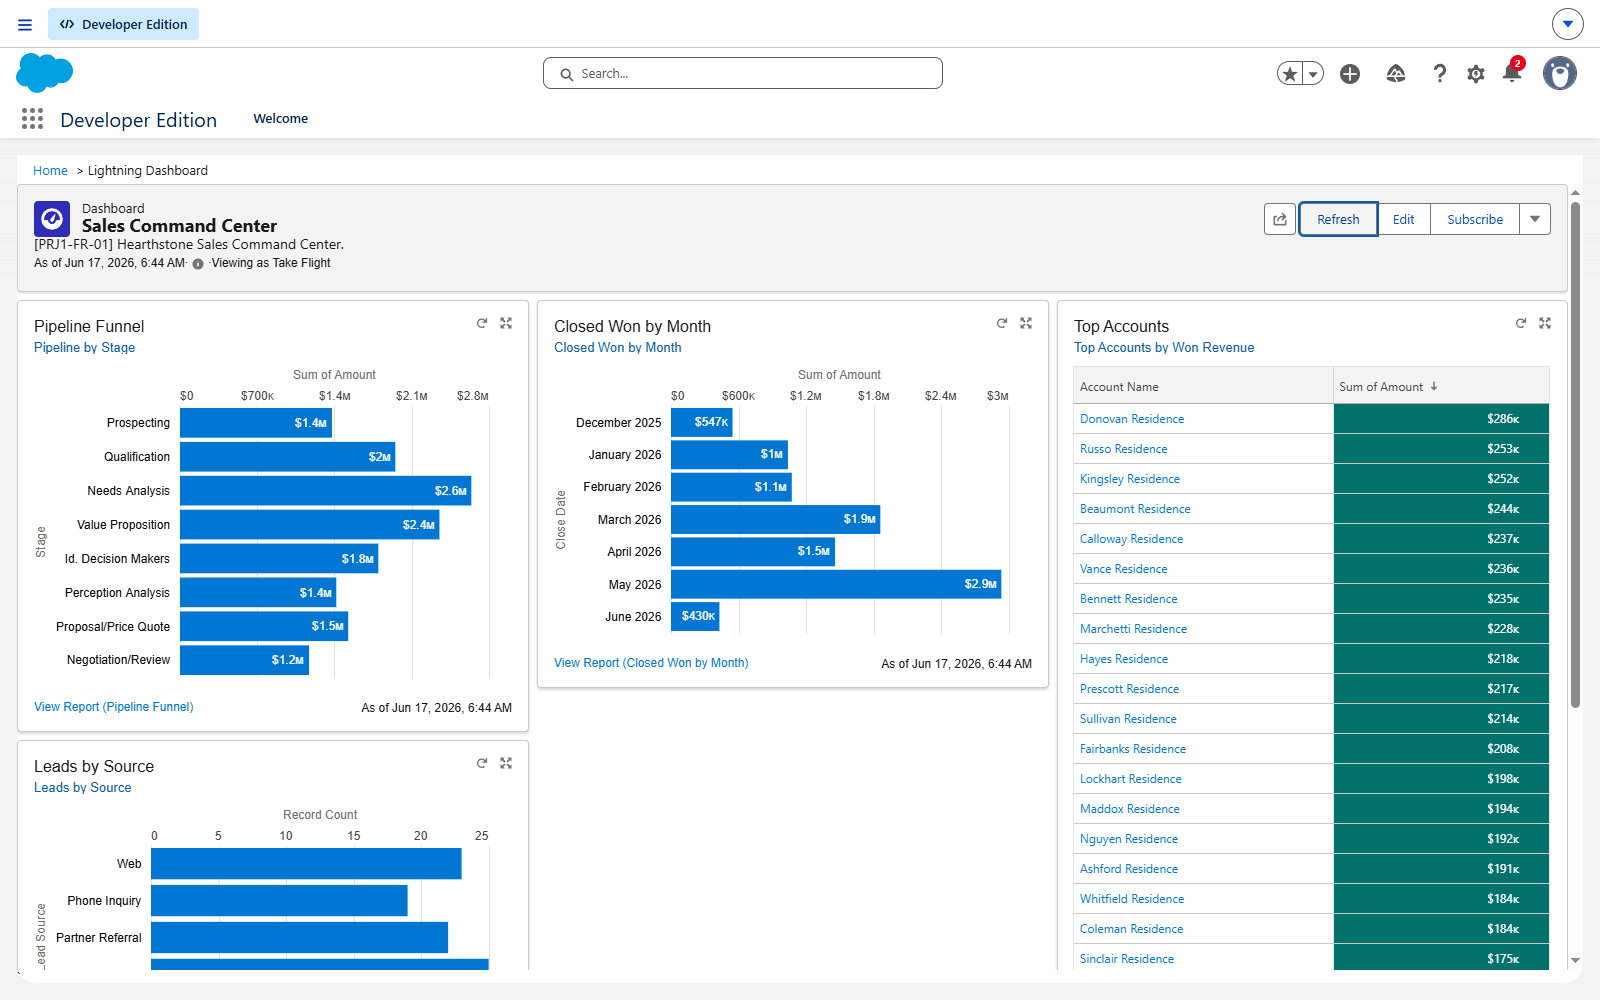This screenshot has height=1000, width=1600.
Task: Click the Needs Analysis $2.6M bar
Action: coord(325,491)
